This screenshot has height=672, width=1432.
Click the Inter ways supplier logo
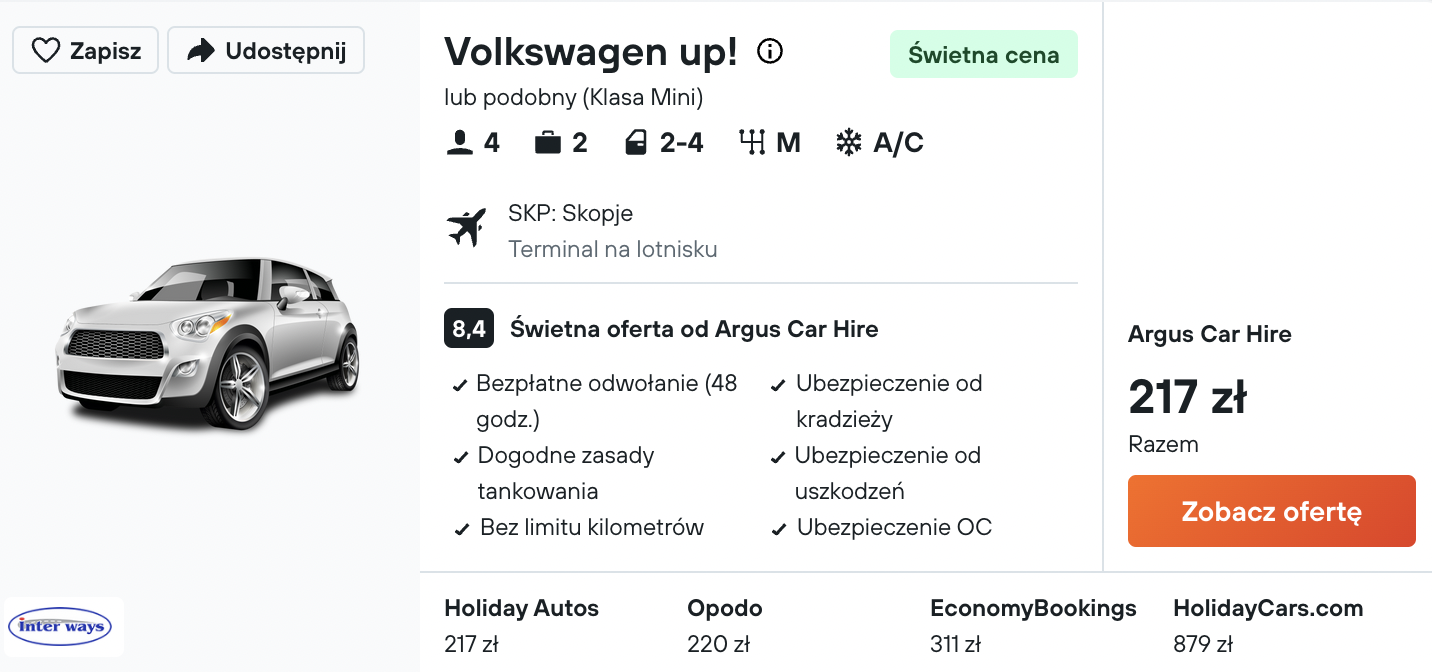coord(64,627)
